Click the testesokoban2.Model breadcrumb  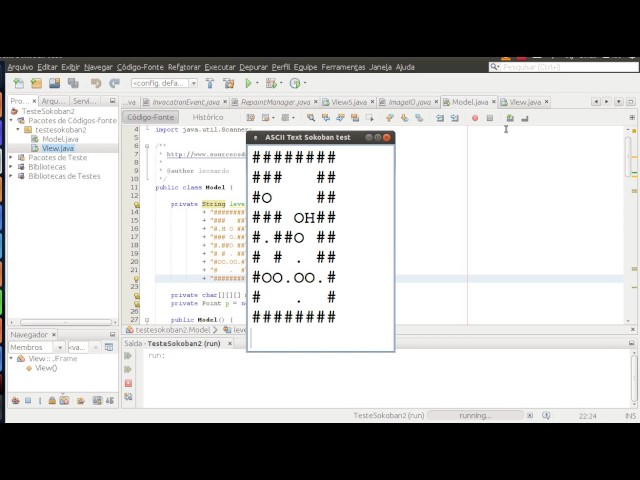point(173,330)
